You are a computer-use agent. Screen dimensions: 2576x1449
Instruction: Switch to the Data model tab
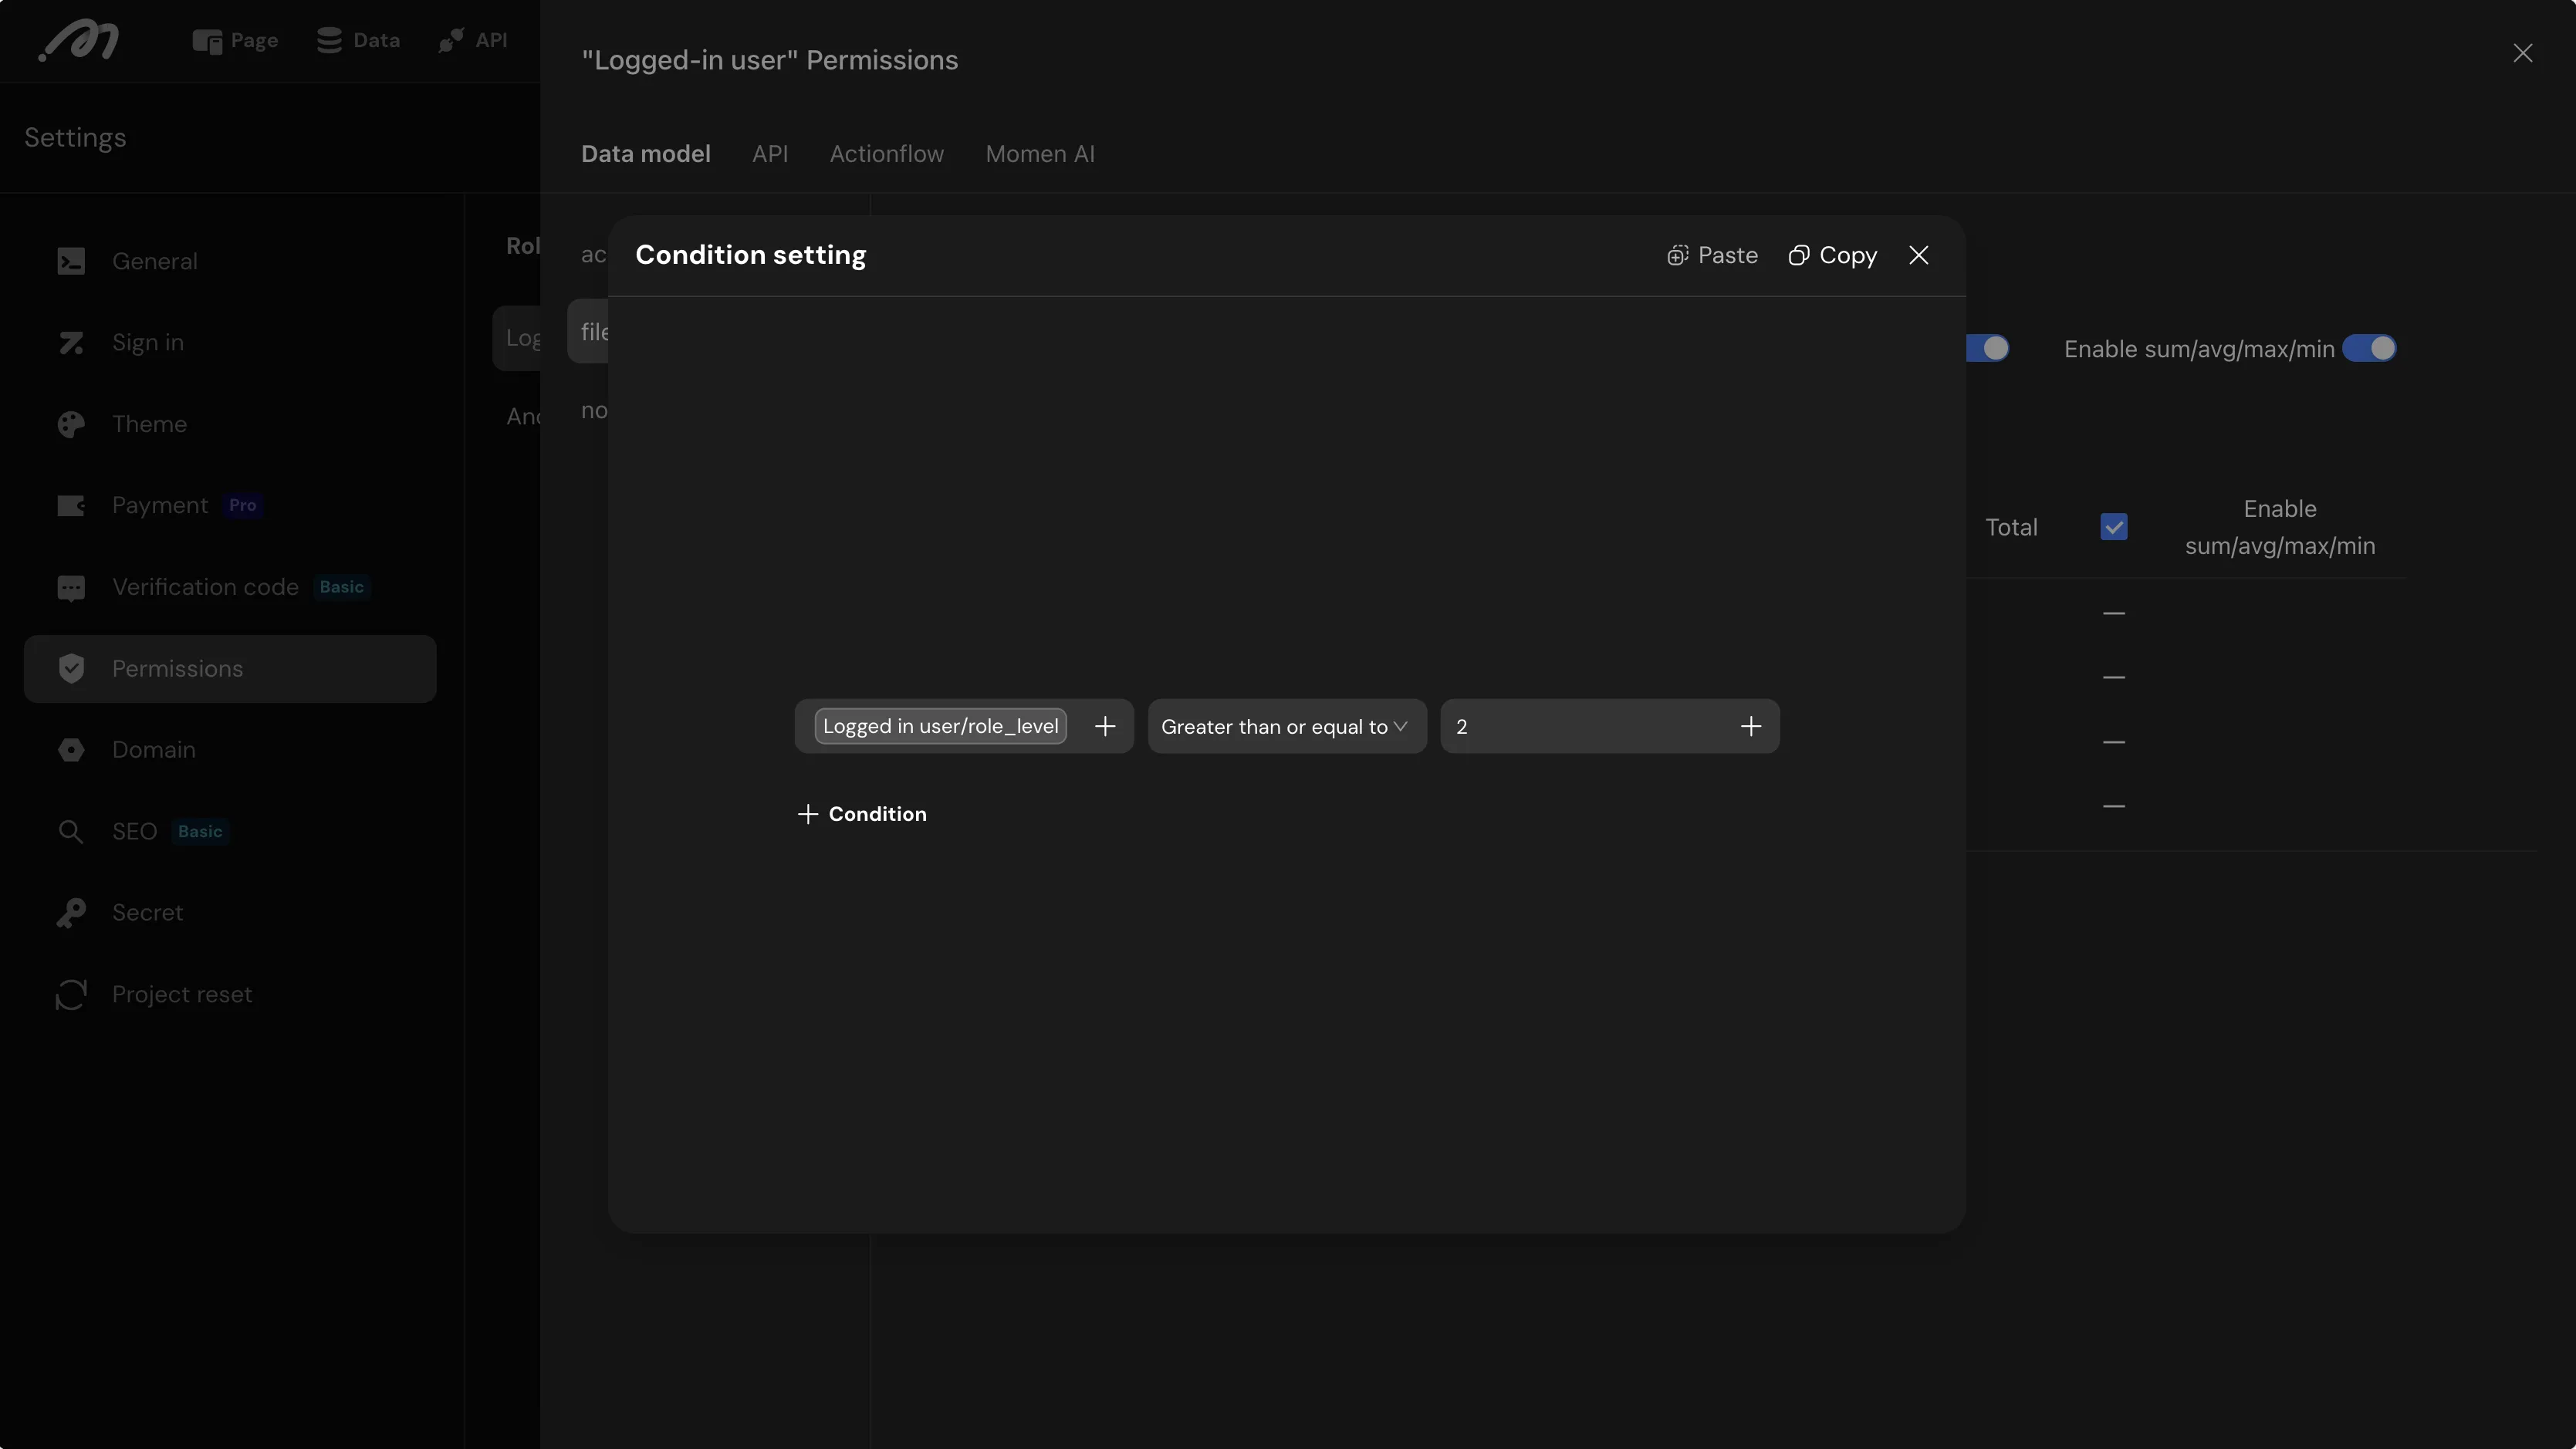click(x=646, y=154)
